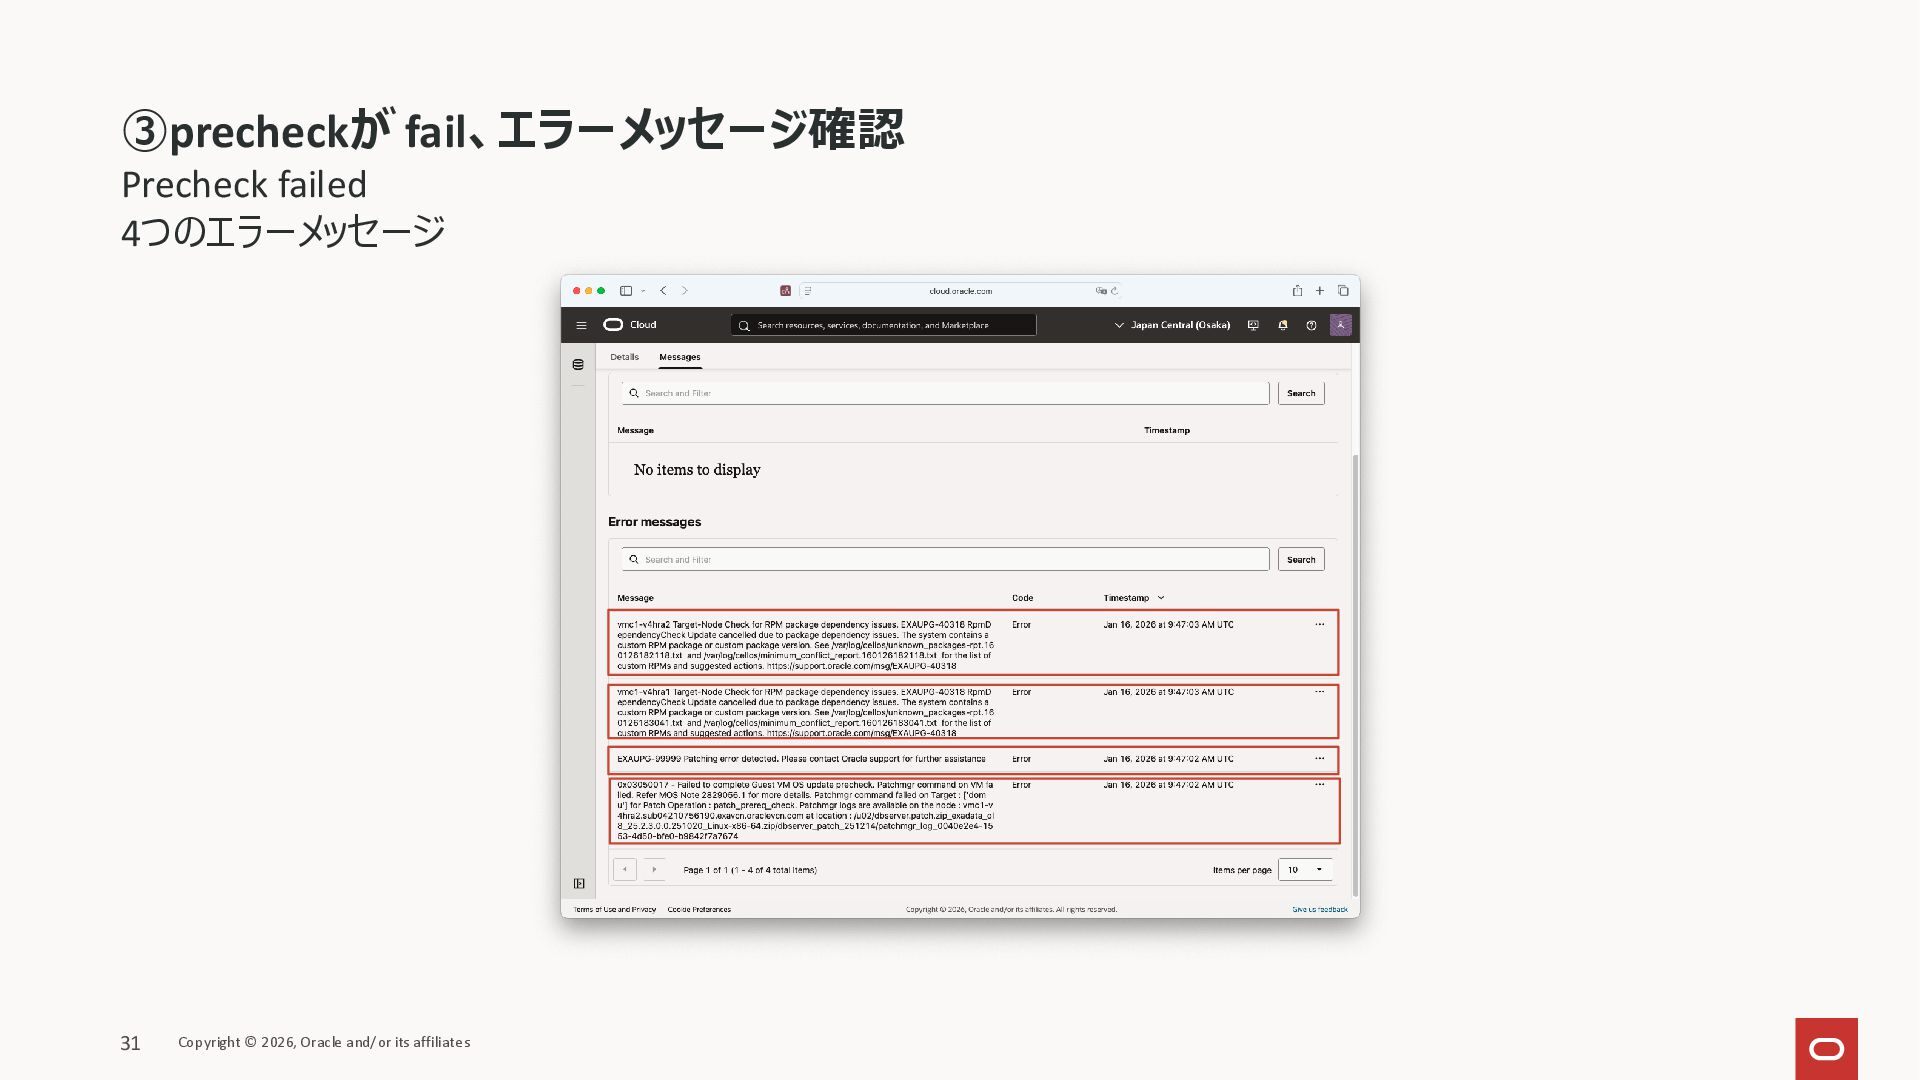Open the help question mark icon
1920x1080 pixels.
(1311, 325)
